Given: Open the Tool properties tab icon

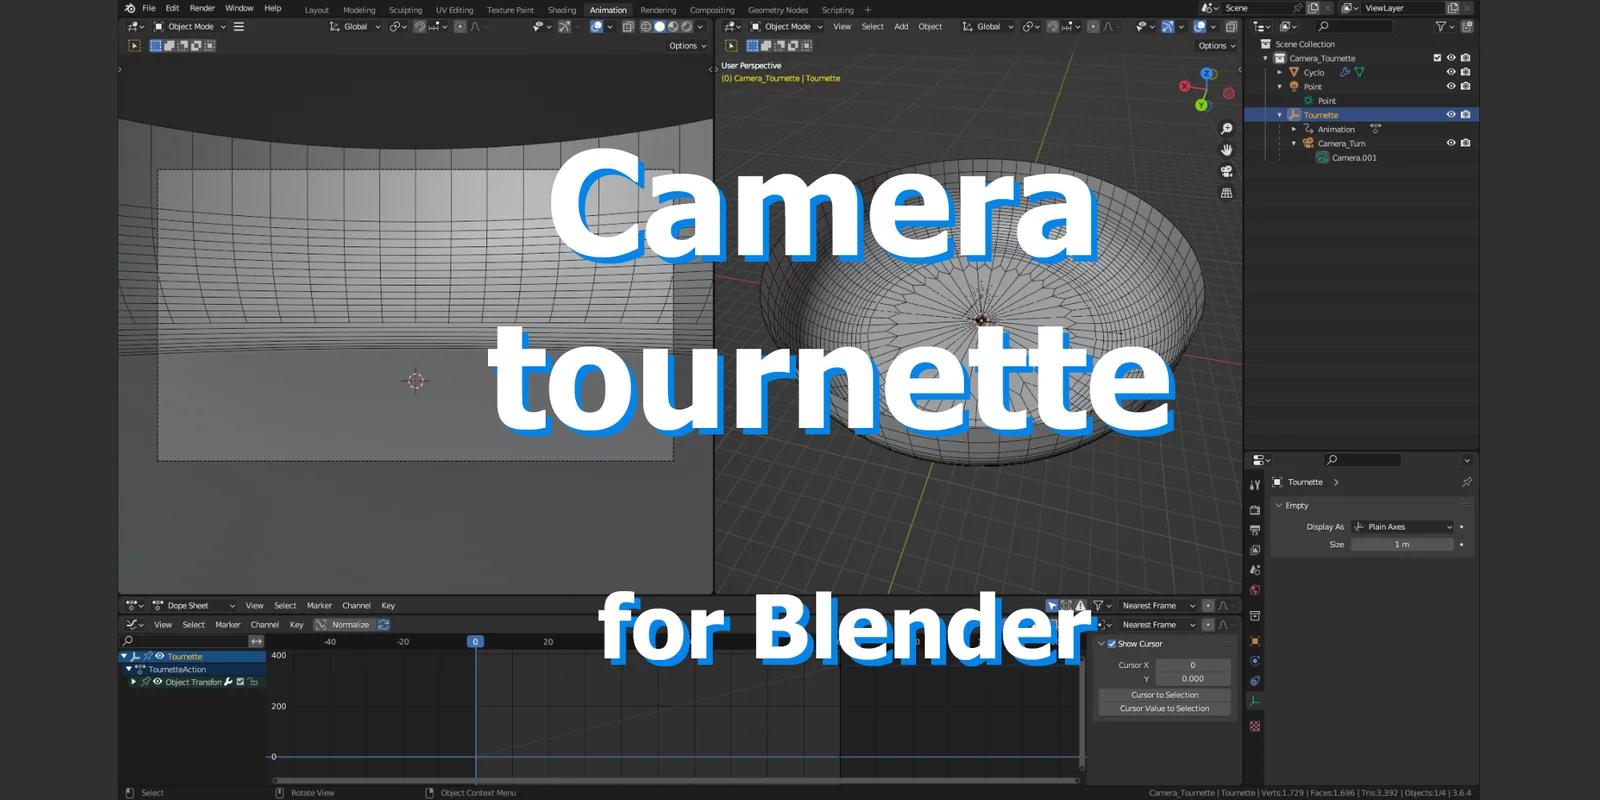Looking at the screenshot, I should (x=1255, y=485).
